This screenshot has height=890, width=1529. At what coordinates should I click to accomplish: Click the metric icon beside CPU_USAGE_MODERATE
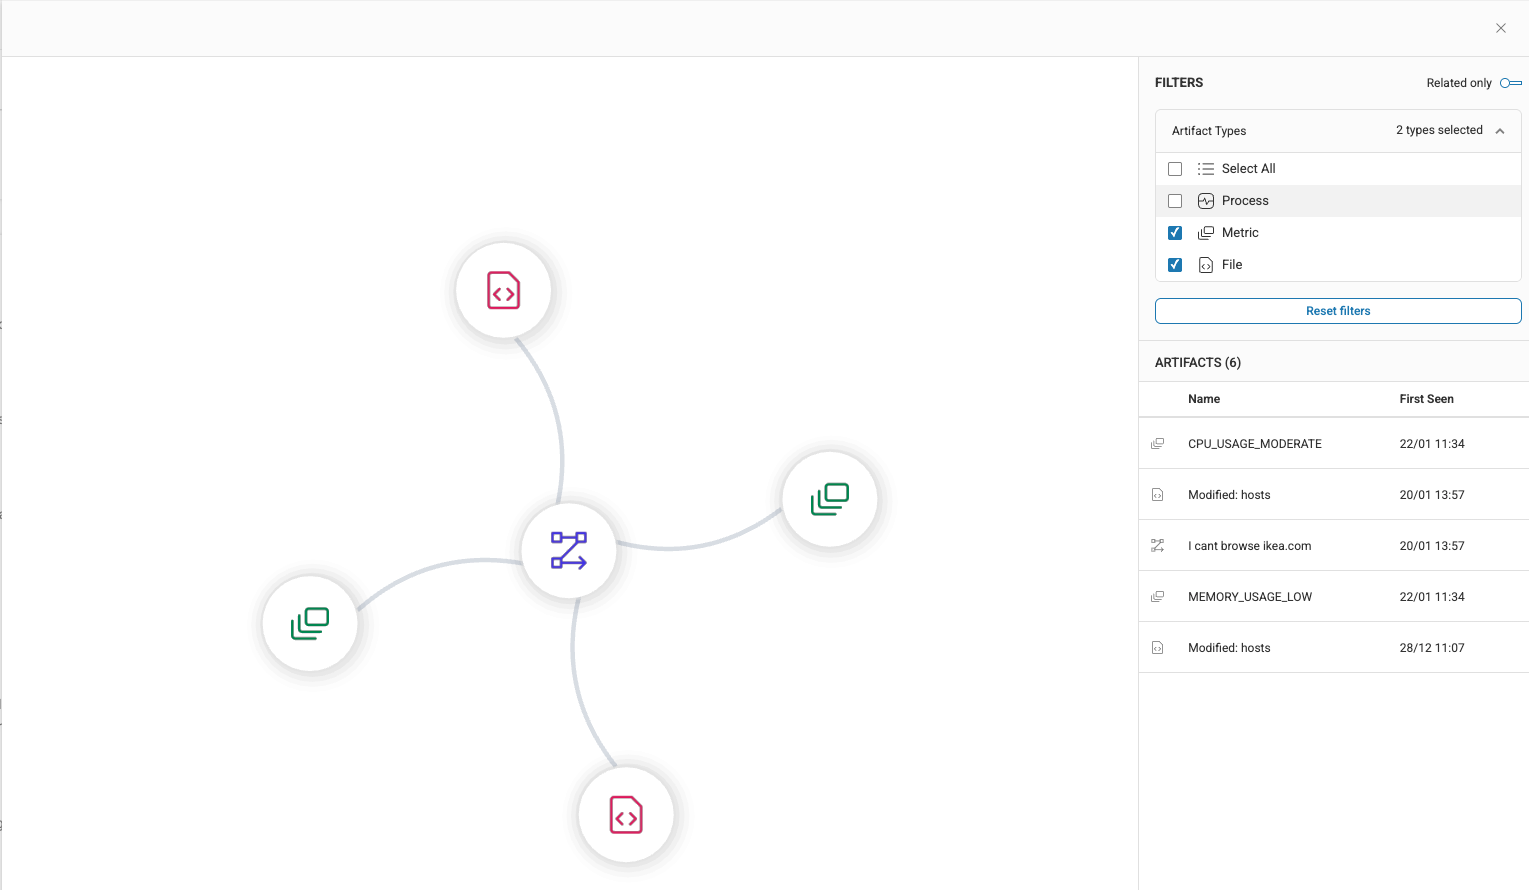pyautogui.click(x=1157, y=443)
